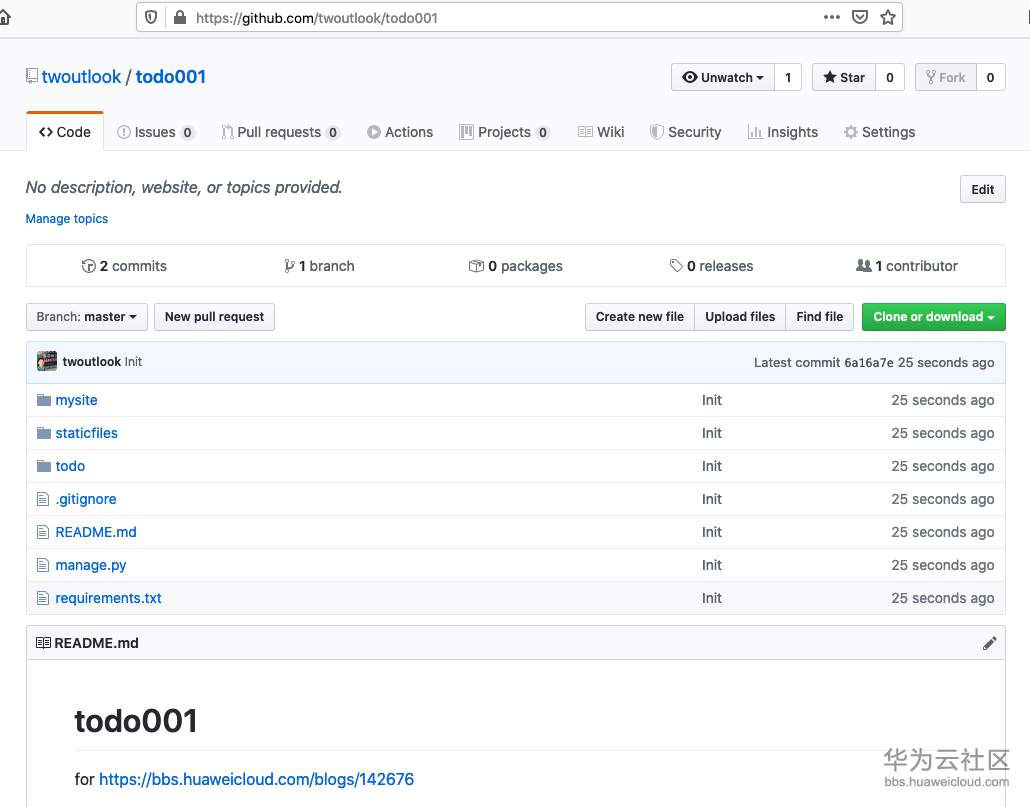Image resolution: width=1030 pixels, height=807 pixels.
Task: Bookmark this page with star icon
Action: [x=888, y=17]
